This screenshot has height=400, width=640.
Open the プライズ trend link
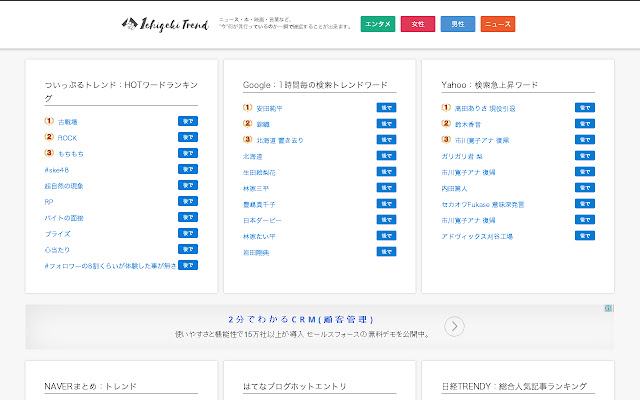coord(58,234)
